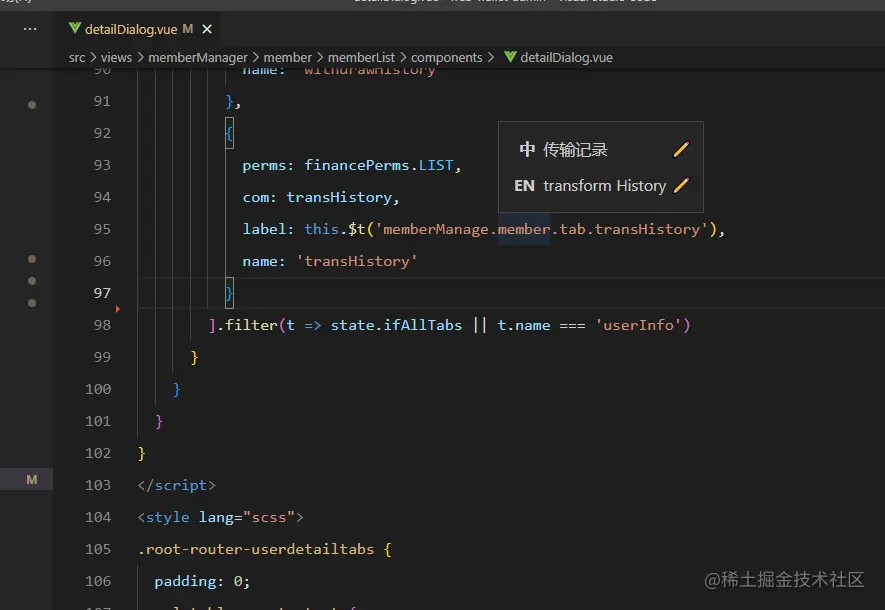
Task: Edit the English translation pencil icon
Action: click(681, 185)
